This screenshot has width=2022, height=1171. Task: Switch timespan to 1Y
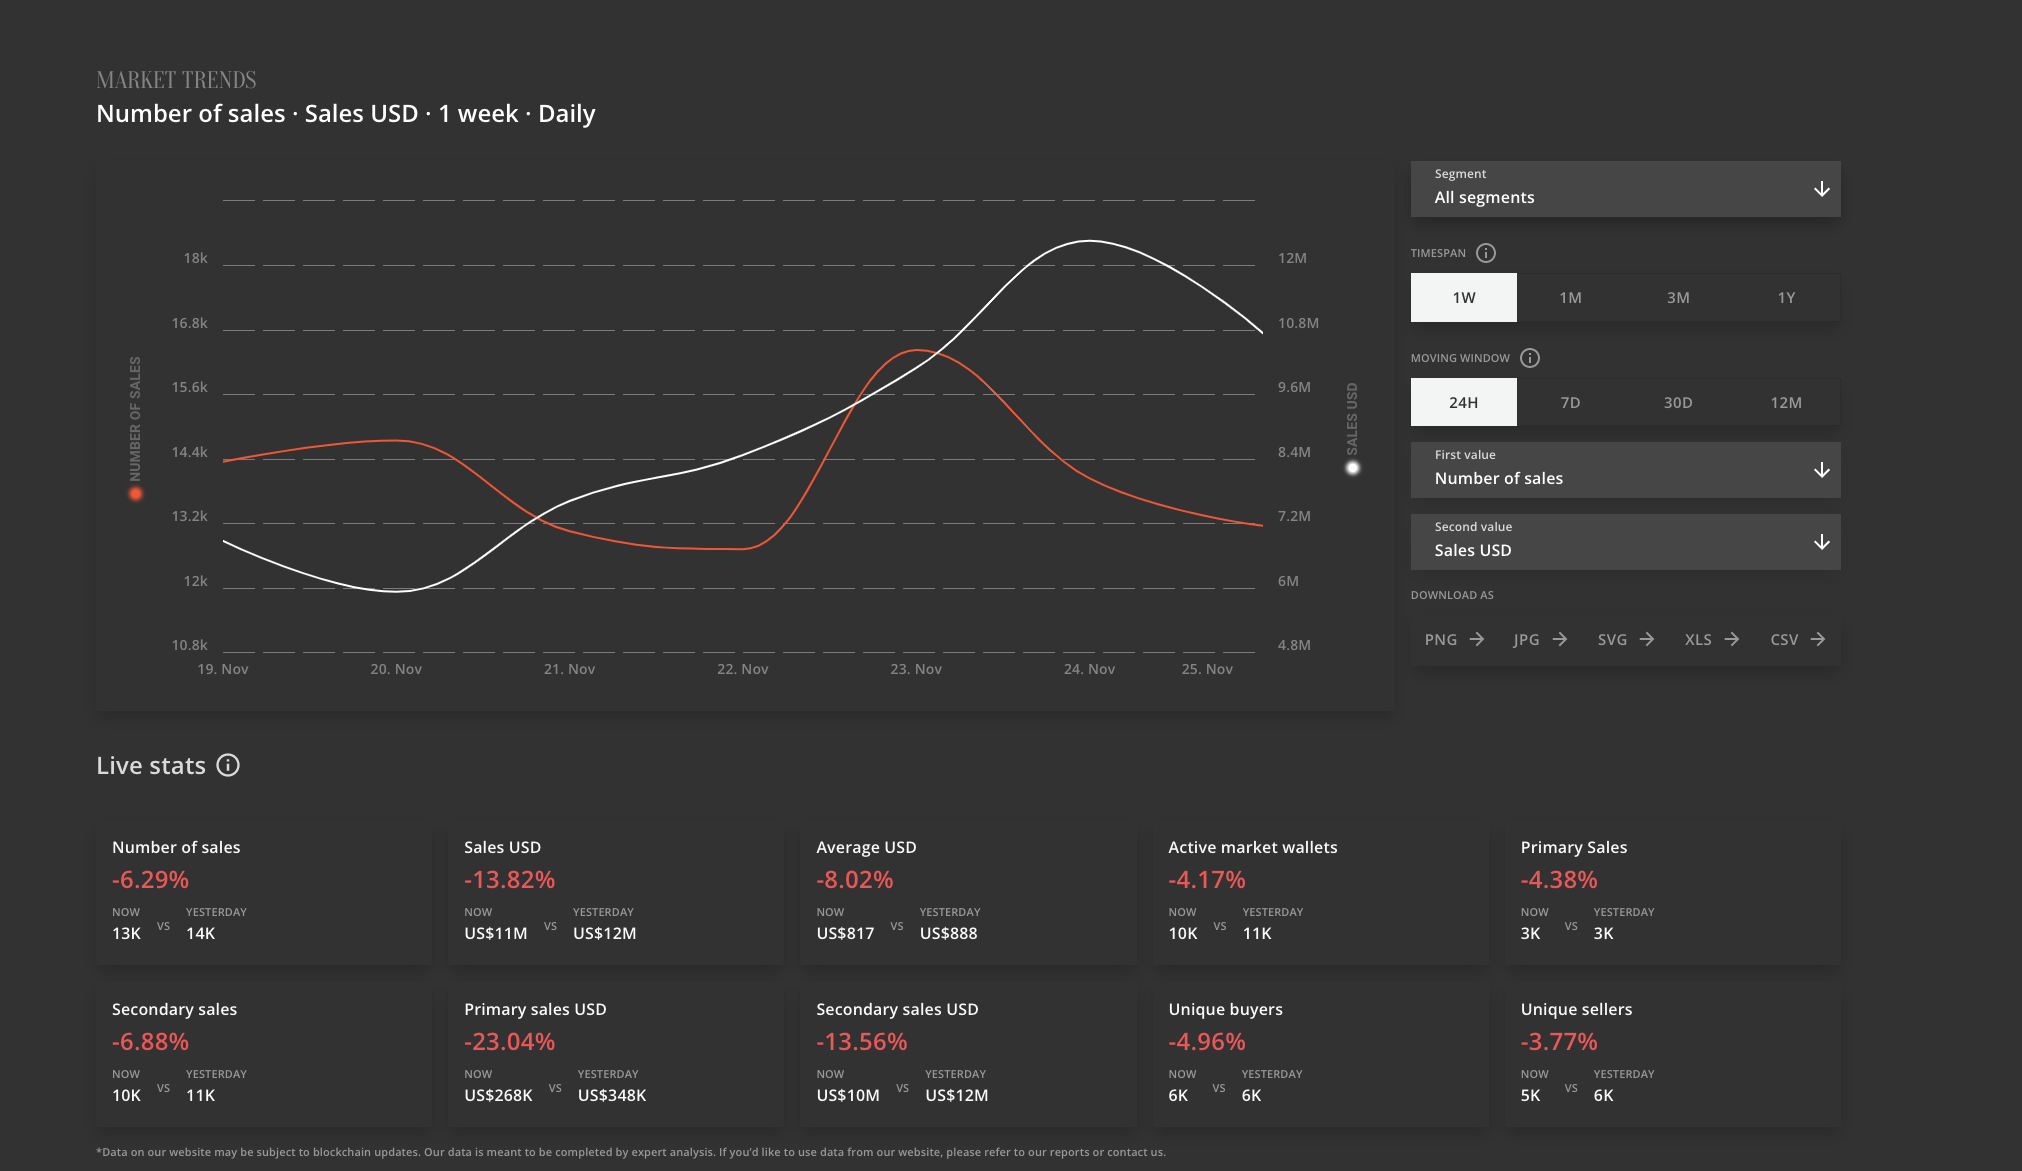point(1786,298)
